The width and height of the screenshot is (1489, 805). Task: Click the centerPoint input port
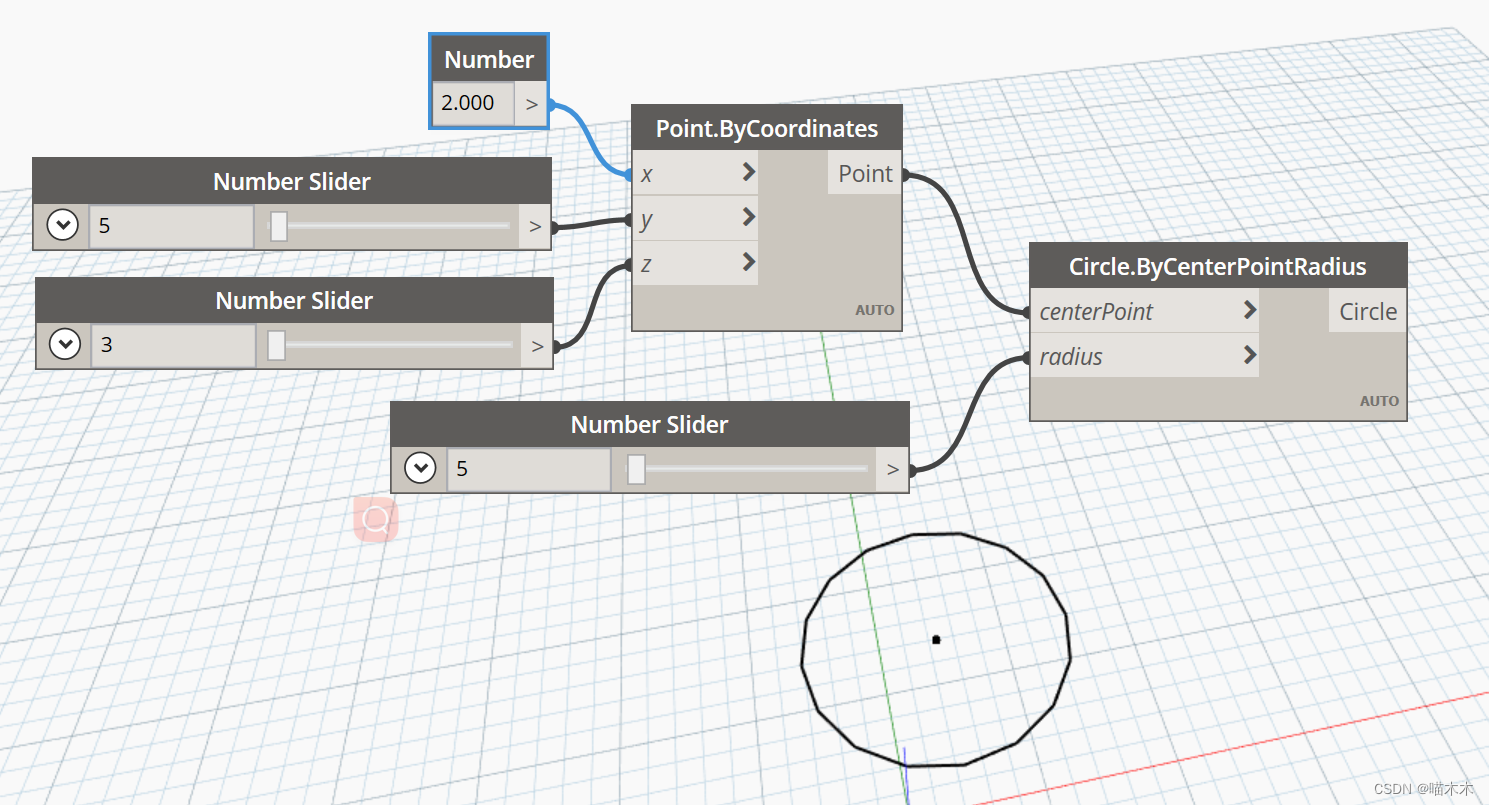coord(1145,311)
